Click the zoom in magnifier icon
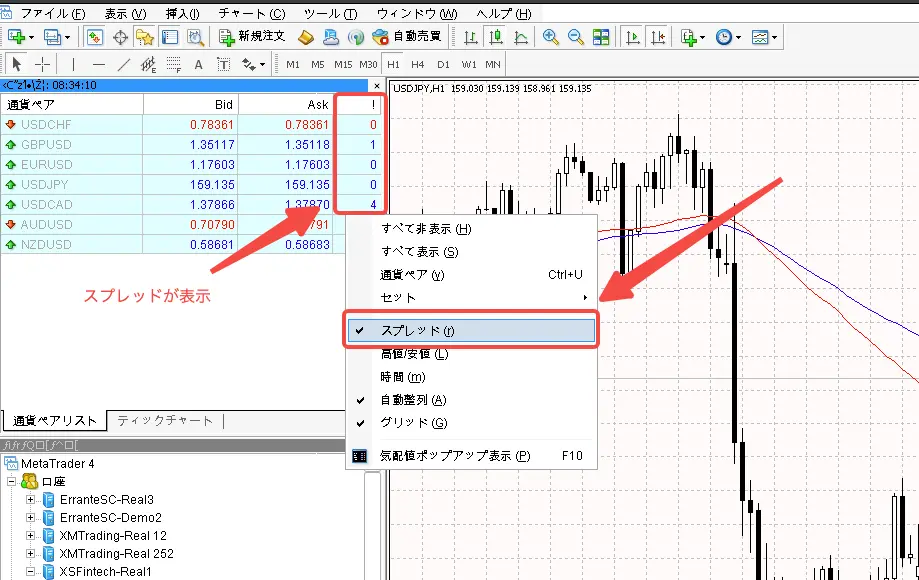The image size is (919, 580). coord(551,37)
